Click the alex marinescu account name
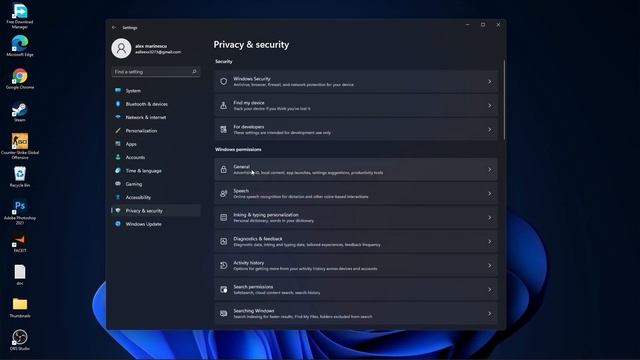This screenshot has width=640, height=360. pyautogui.click(x=151, y=46)
